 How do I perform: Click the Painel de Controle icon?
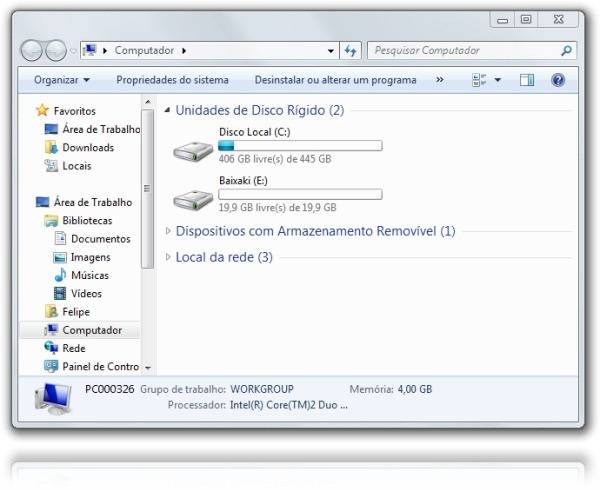click(51, 366)
